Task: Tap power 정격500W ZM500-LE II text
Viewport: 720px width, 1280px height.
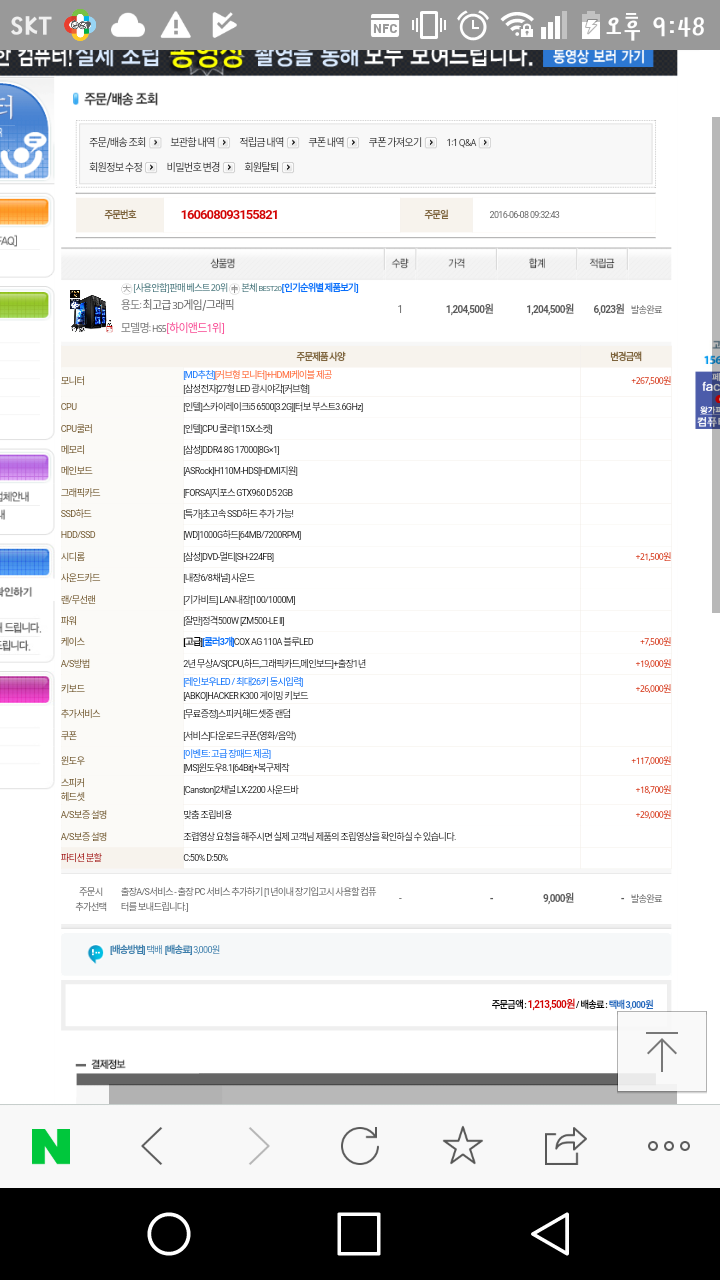Action: tap(234, 621)
